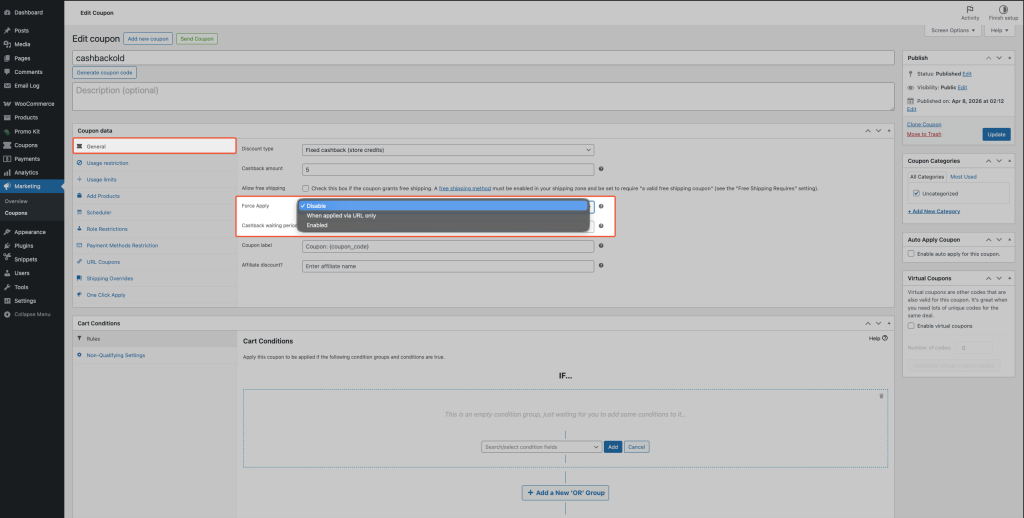Collapse the Coupon data panel arrow
This screenshot has width=1024, height=518.
pos(889,131)
